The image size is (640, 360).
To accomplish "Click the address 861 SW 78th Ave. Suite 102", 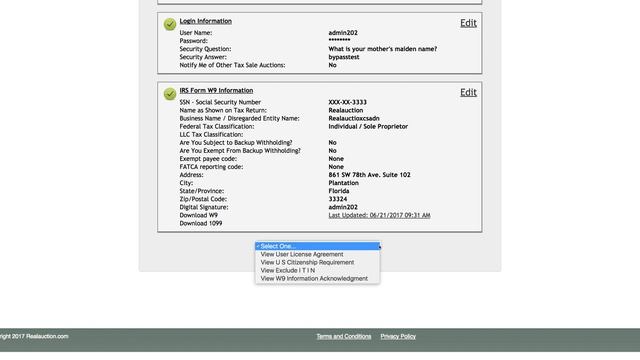I will (369, 175).
